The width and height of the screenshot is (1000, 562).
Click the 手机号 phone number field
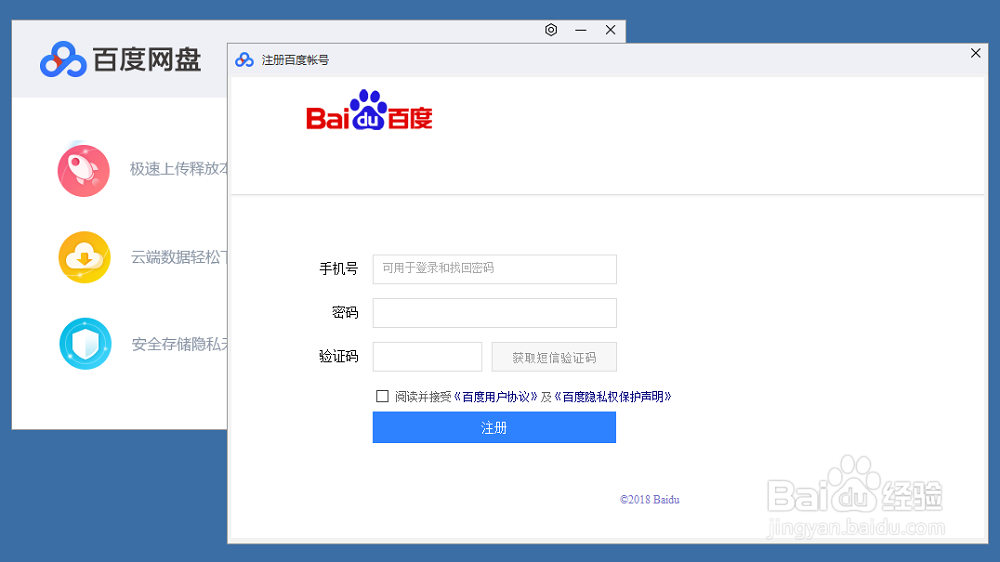pos(494,269)
